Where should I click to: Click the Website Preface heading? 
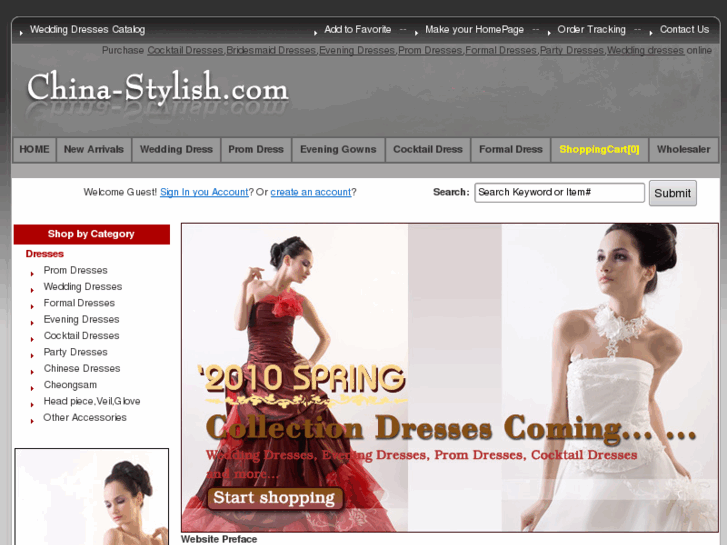pos(219,539)
